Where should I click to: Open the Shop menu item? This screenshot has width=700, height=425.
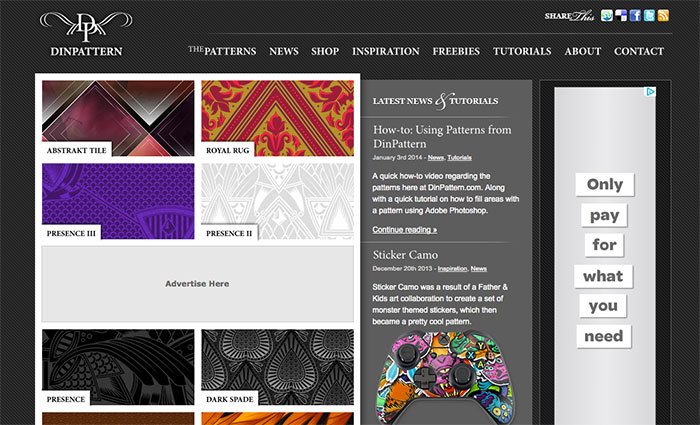(325, 51)
